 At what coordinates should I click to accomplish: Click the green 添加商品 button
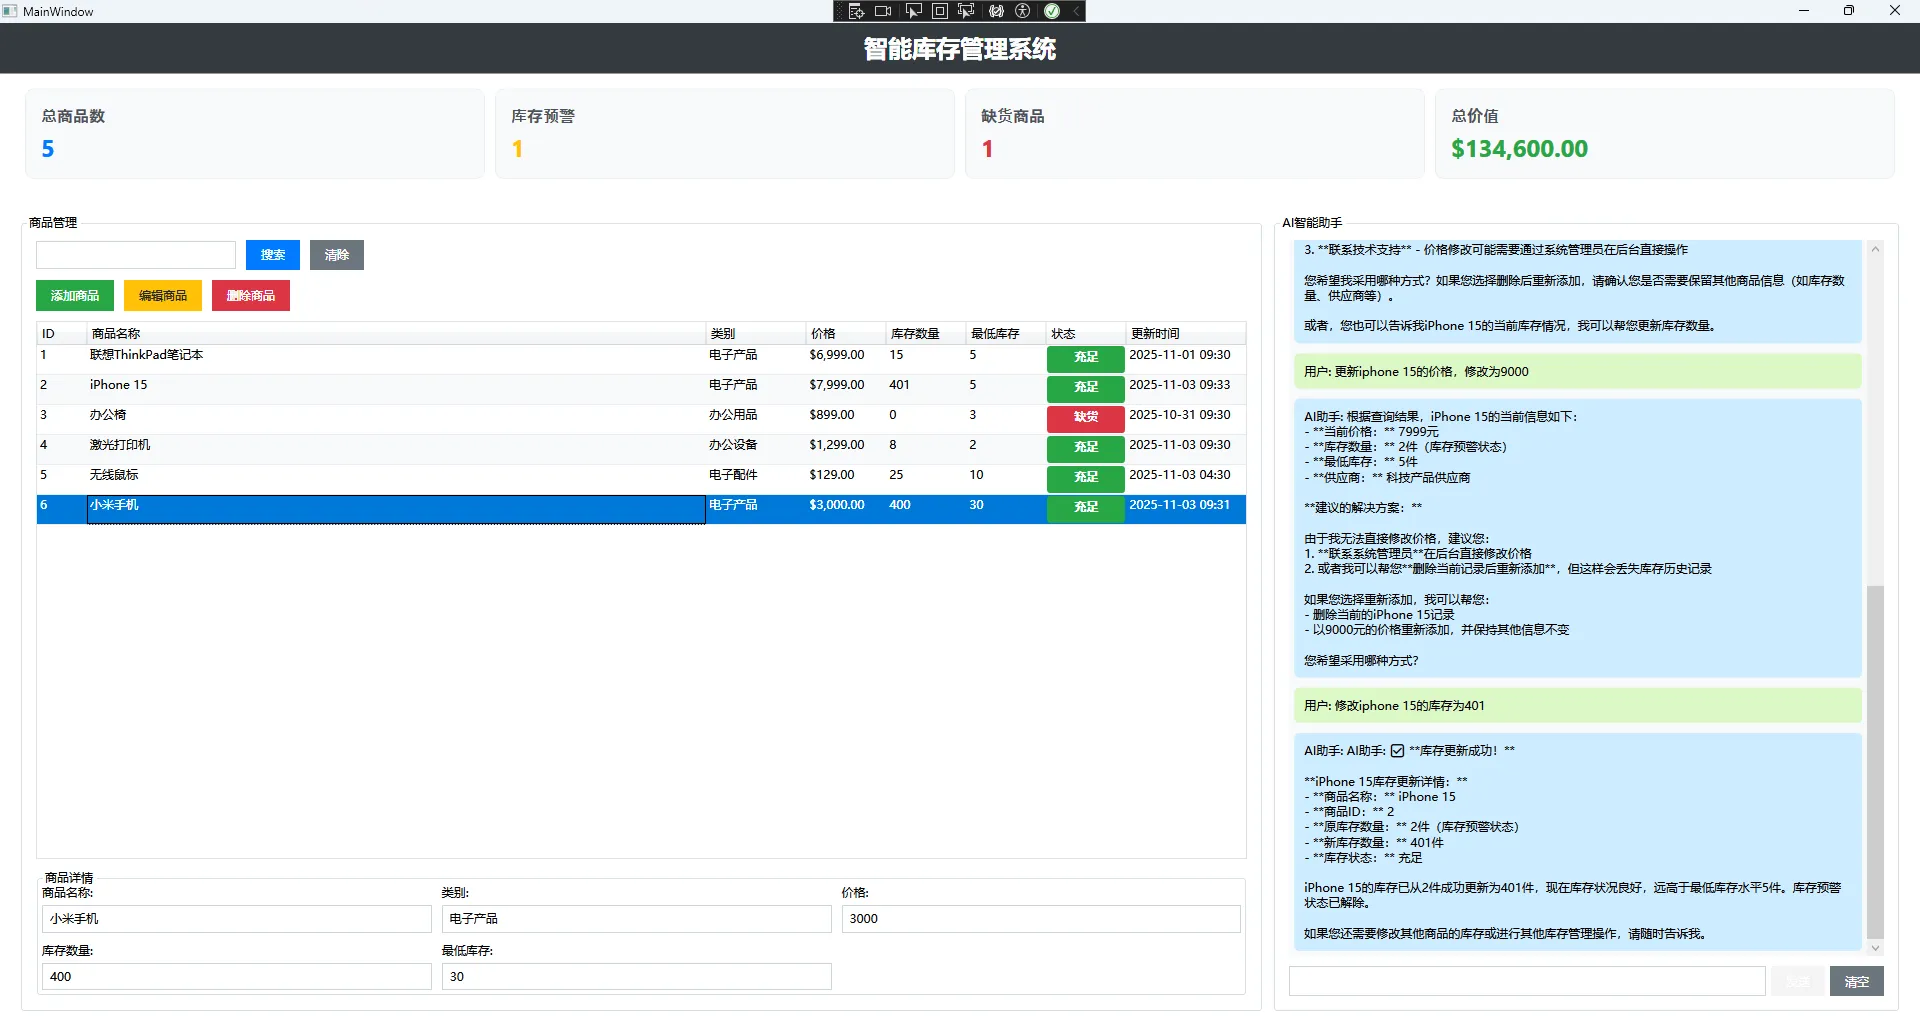[x=75, y=296]
